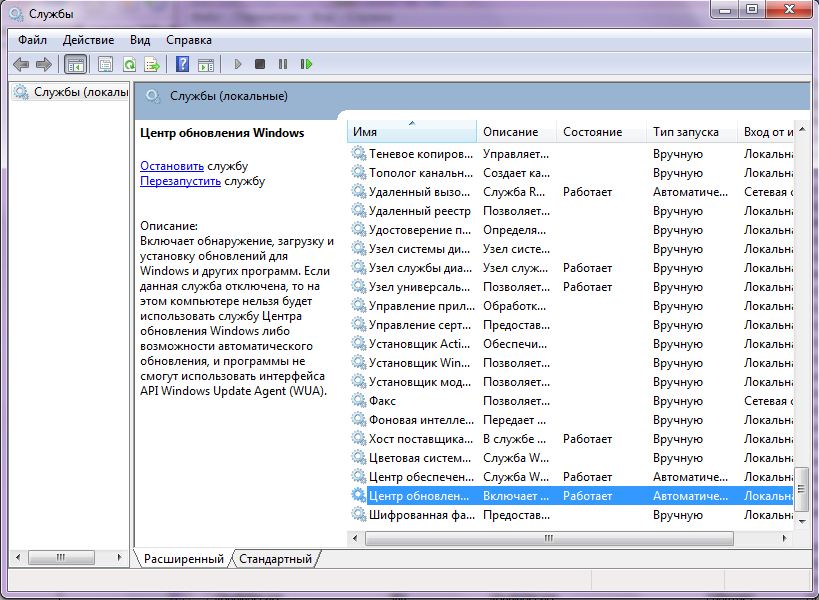Toggle the show/hide console tree button
819x600 pixels.
coord(75,64)
